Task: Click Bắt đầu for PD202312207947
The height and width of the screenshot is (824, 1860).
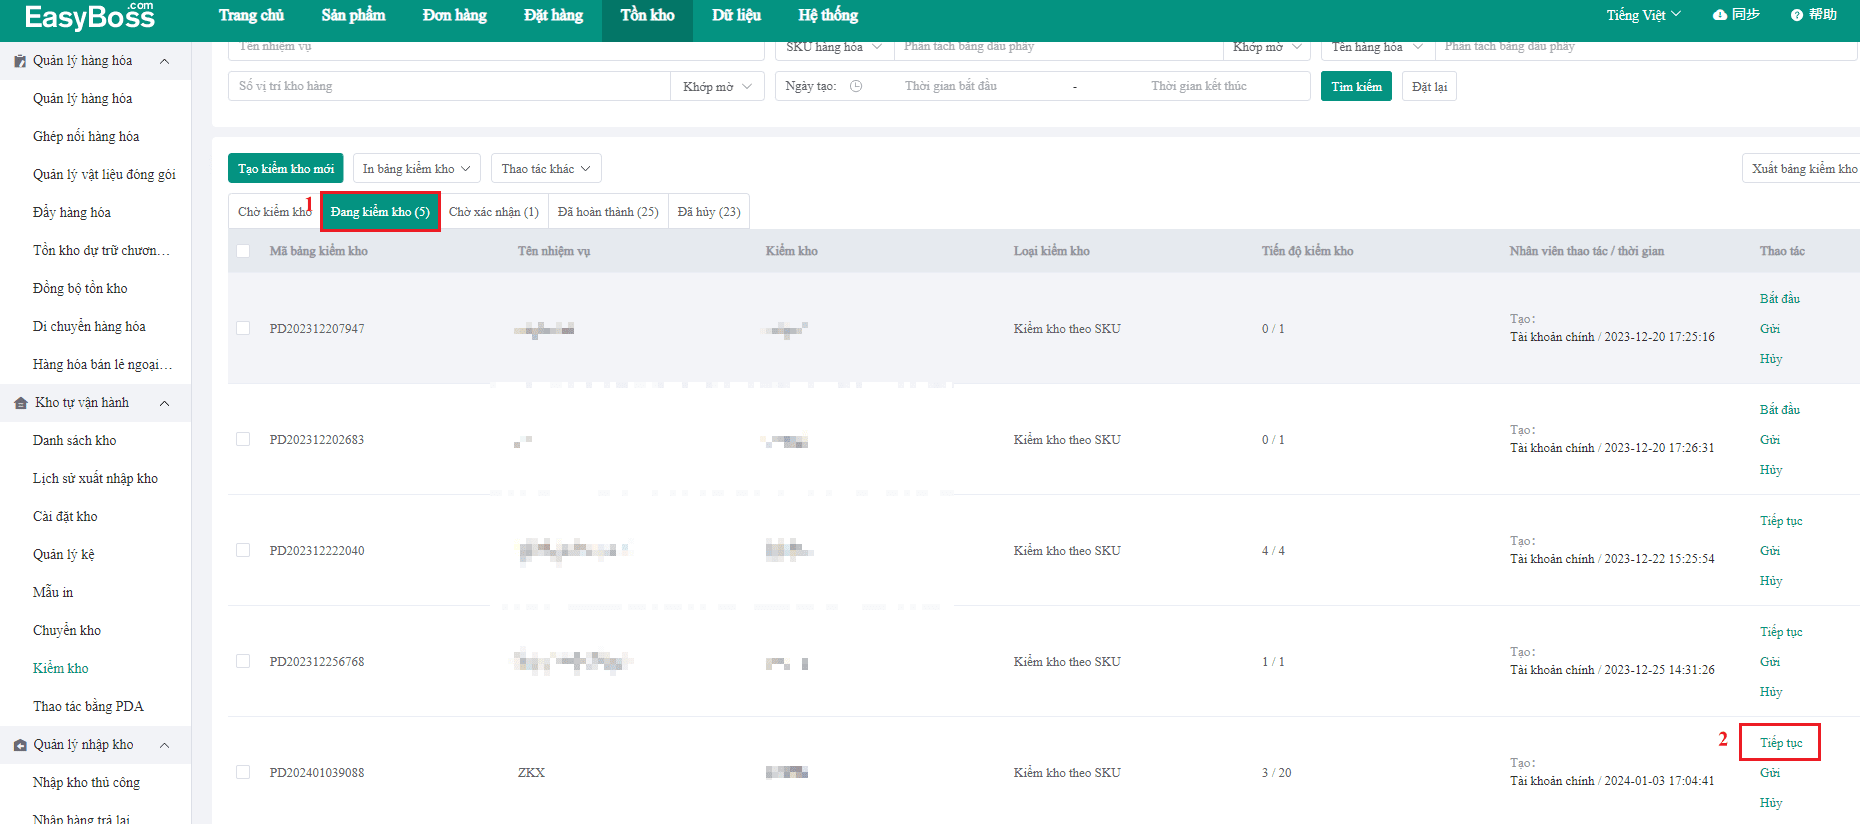Action: [x=1779, y=299]
